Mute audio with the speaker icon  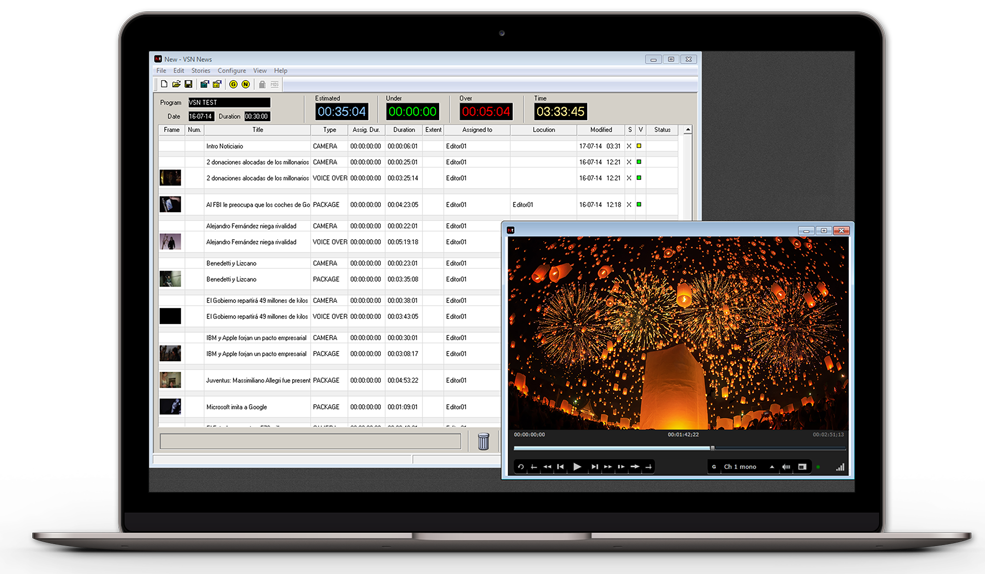pos(786,467)
